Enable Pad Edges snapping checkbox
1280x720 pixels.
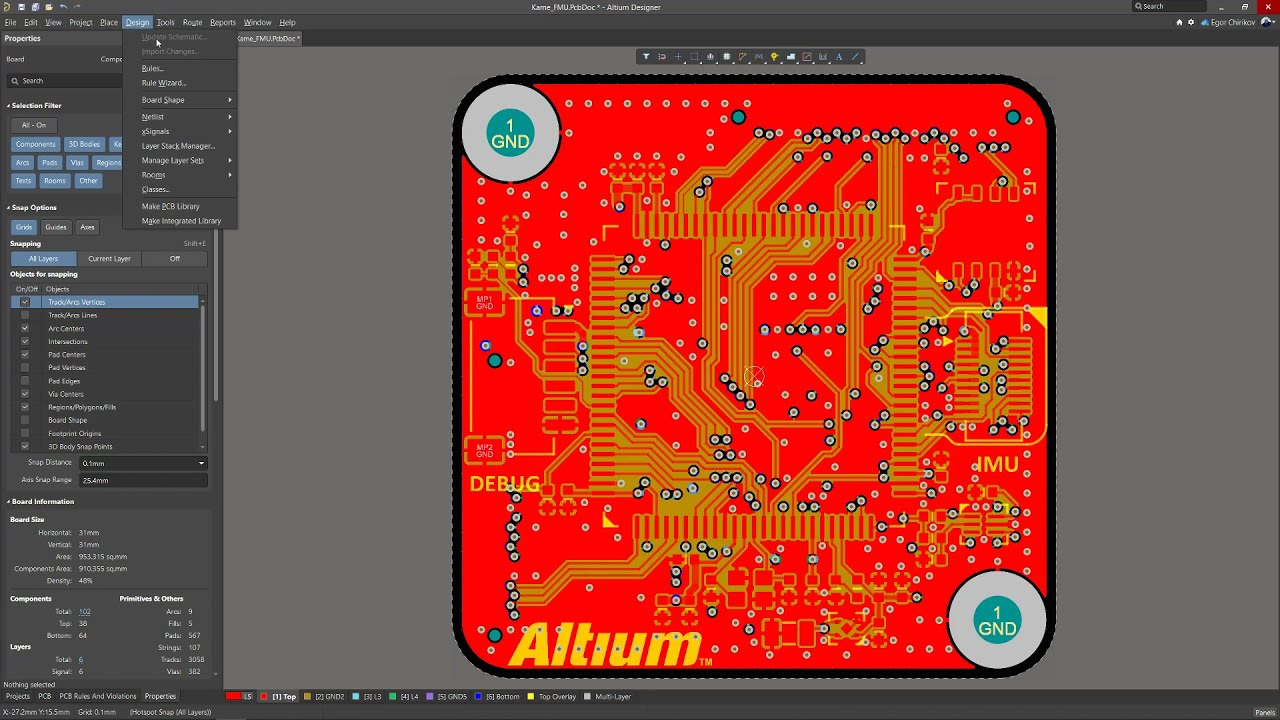tap(25, 381)
